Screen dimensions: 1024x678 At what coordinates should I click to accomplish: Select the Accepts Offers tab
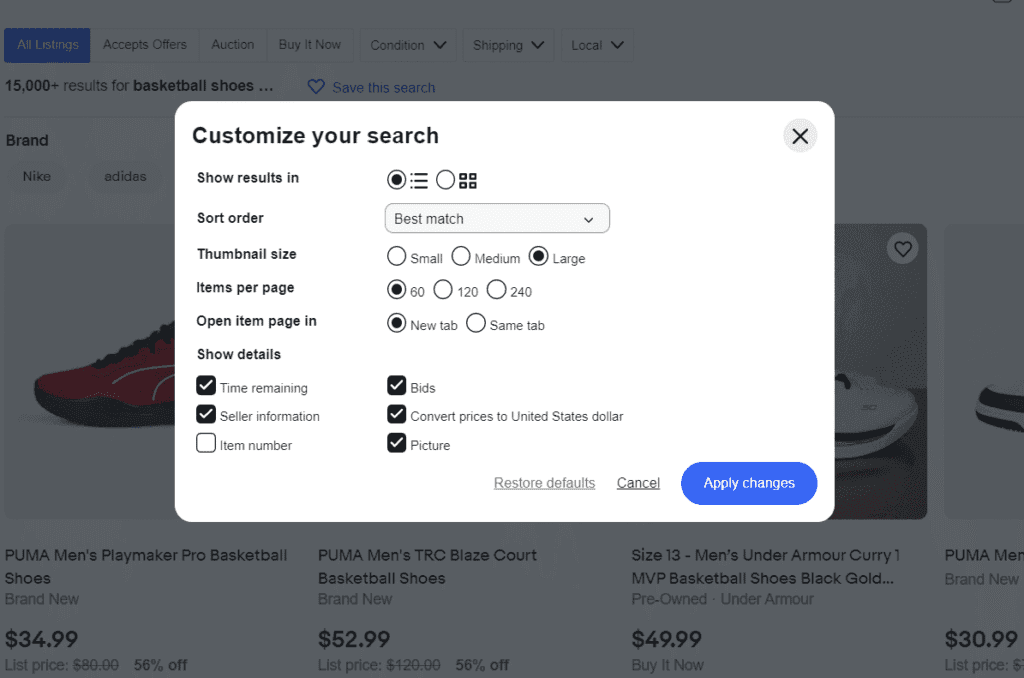point(144,45)
